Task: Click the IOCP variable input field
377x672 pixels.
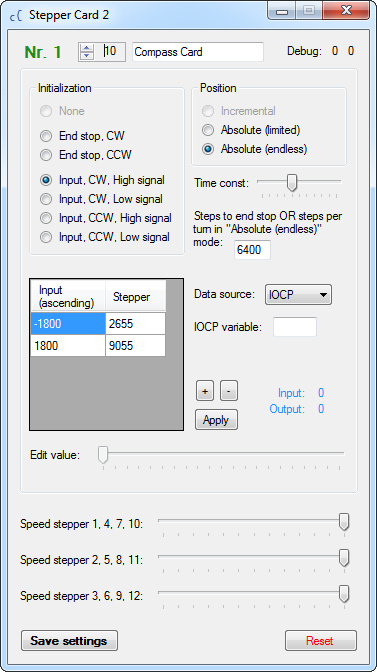Action: point(295,327)
